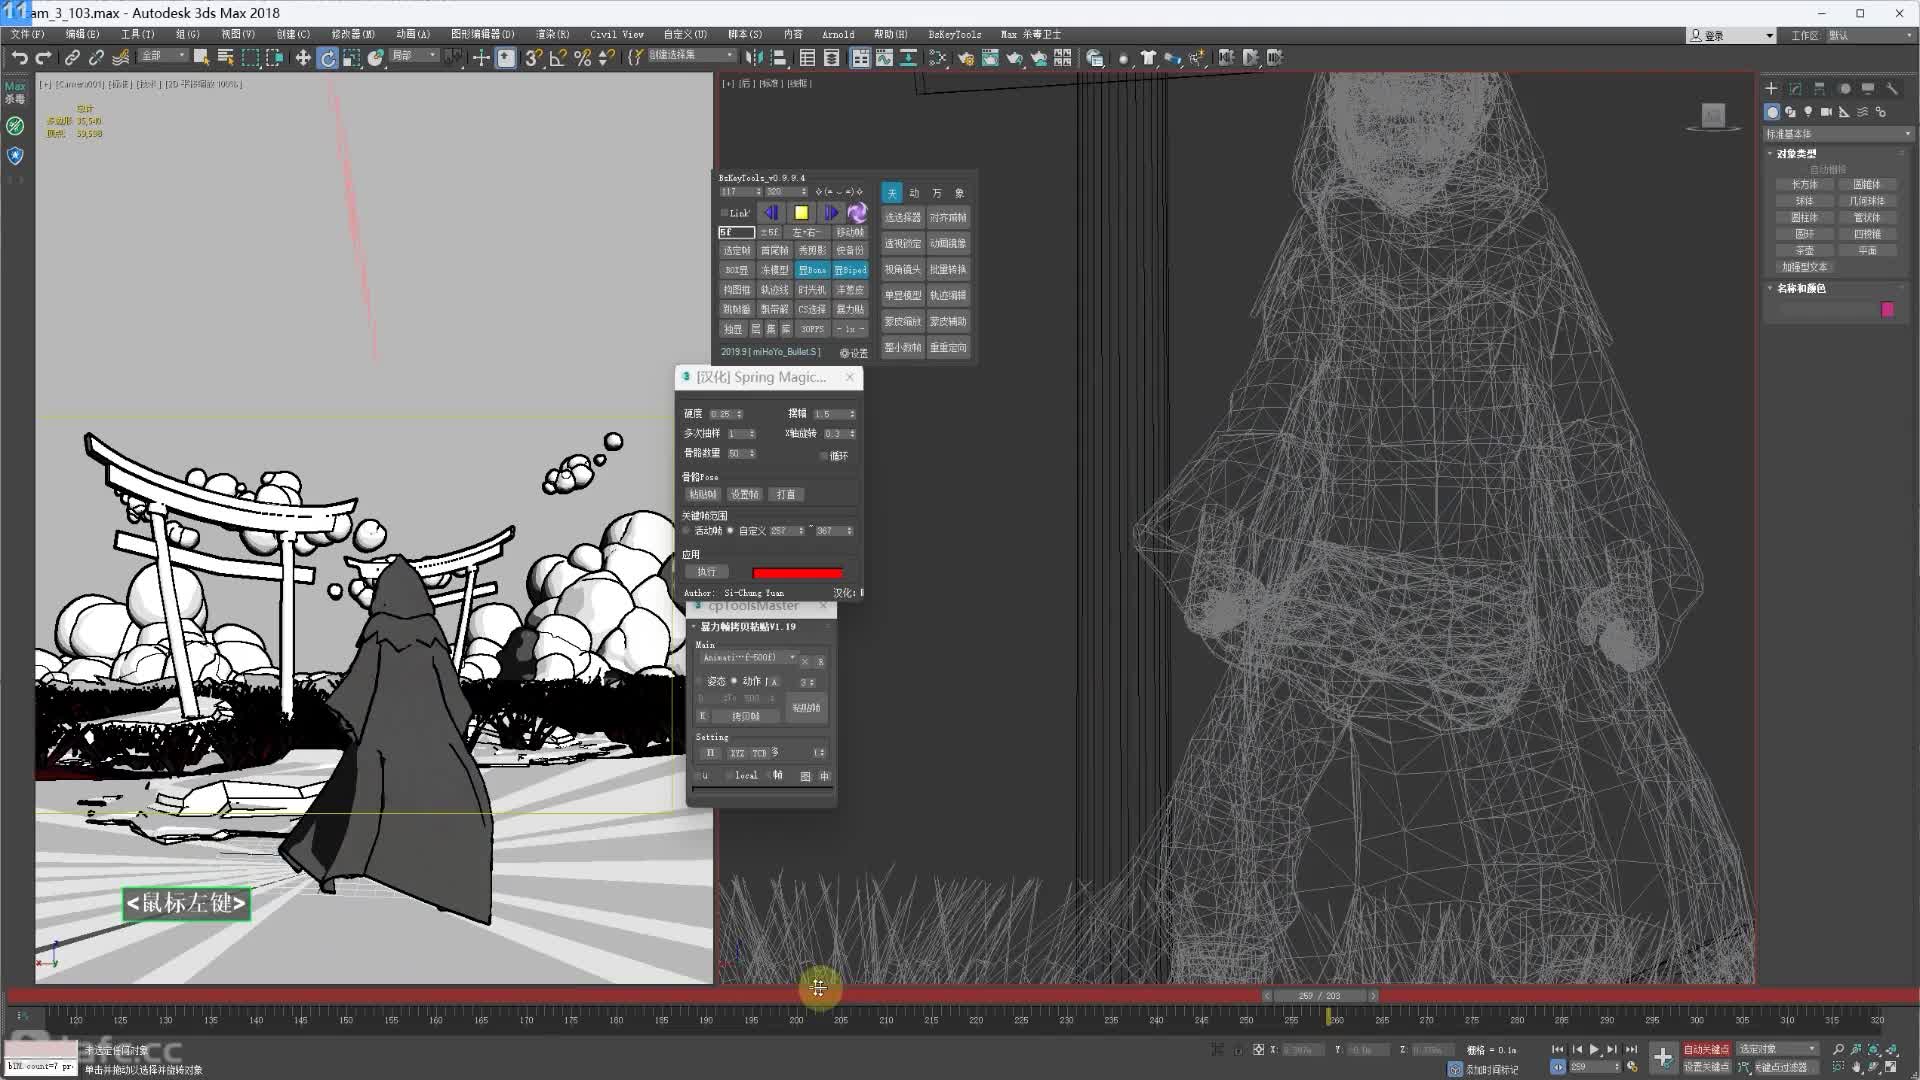
Task: Click the pink object color swatch
Action: pyautogui.click(x=1887, y=310)
